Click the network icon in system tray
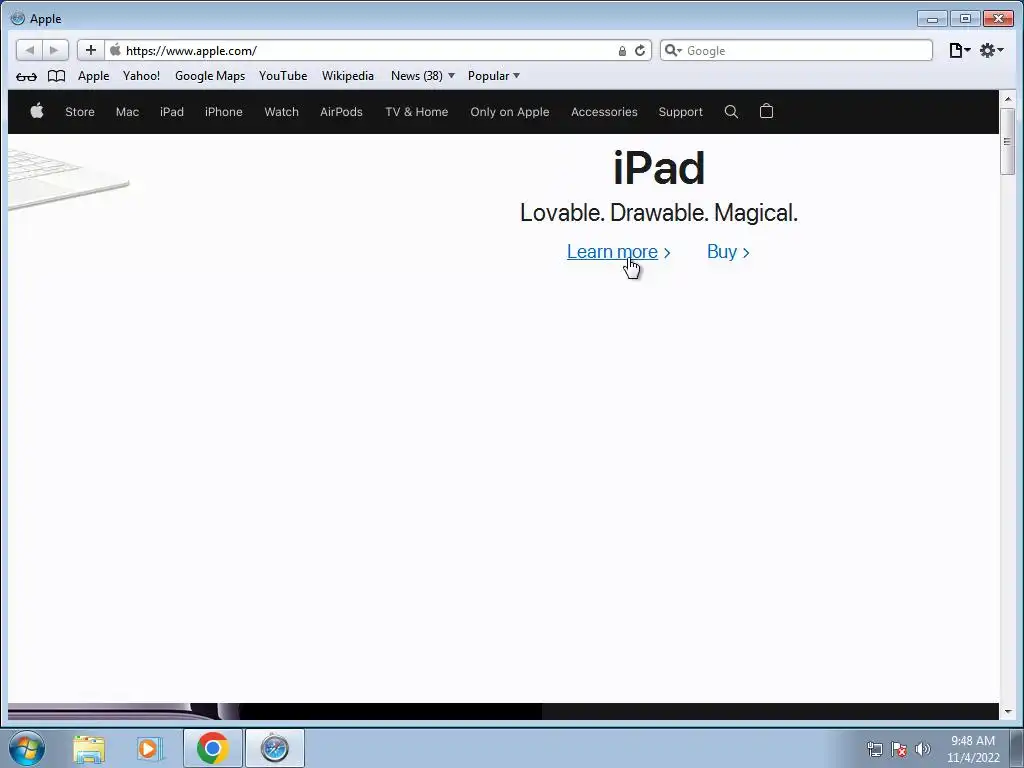Image resolution: width=1024 pixels, height=768 pixels. (874, 749)
